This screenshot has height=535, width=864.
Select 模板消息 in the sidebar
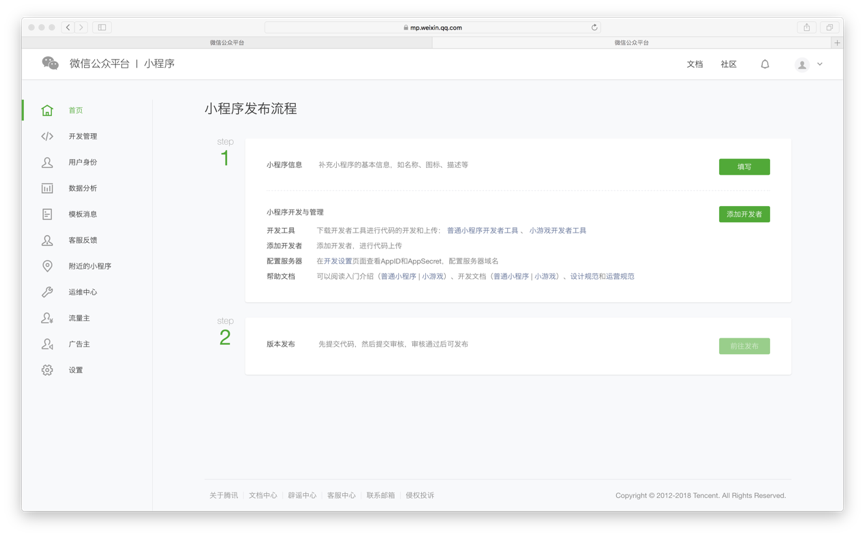pyautogui.click(x=83, y=214)
